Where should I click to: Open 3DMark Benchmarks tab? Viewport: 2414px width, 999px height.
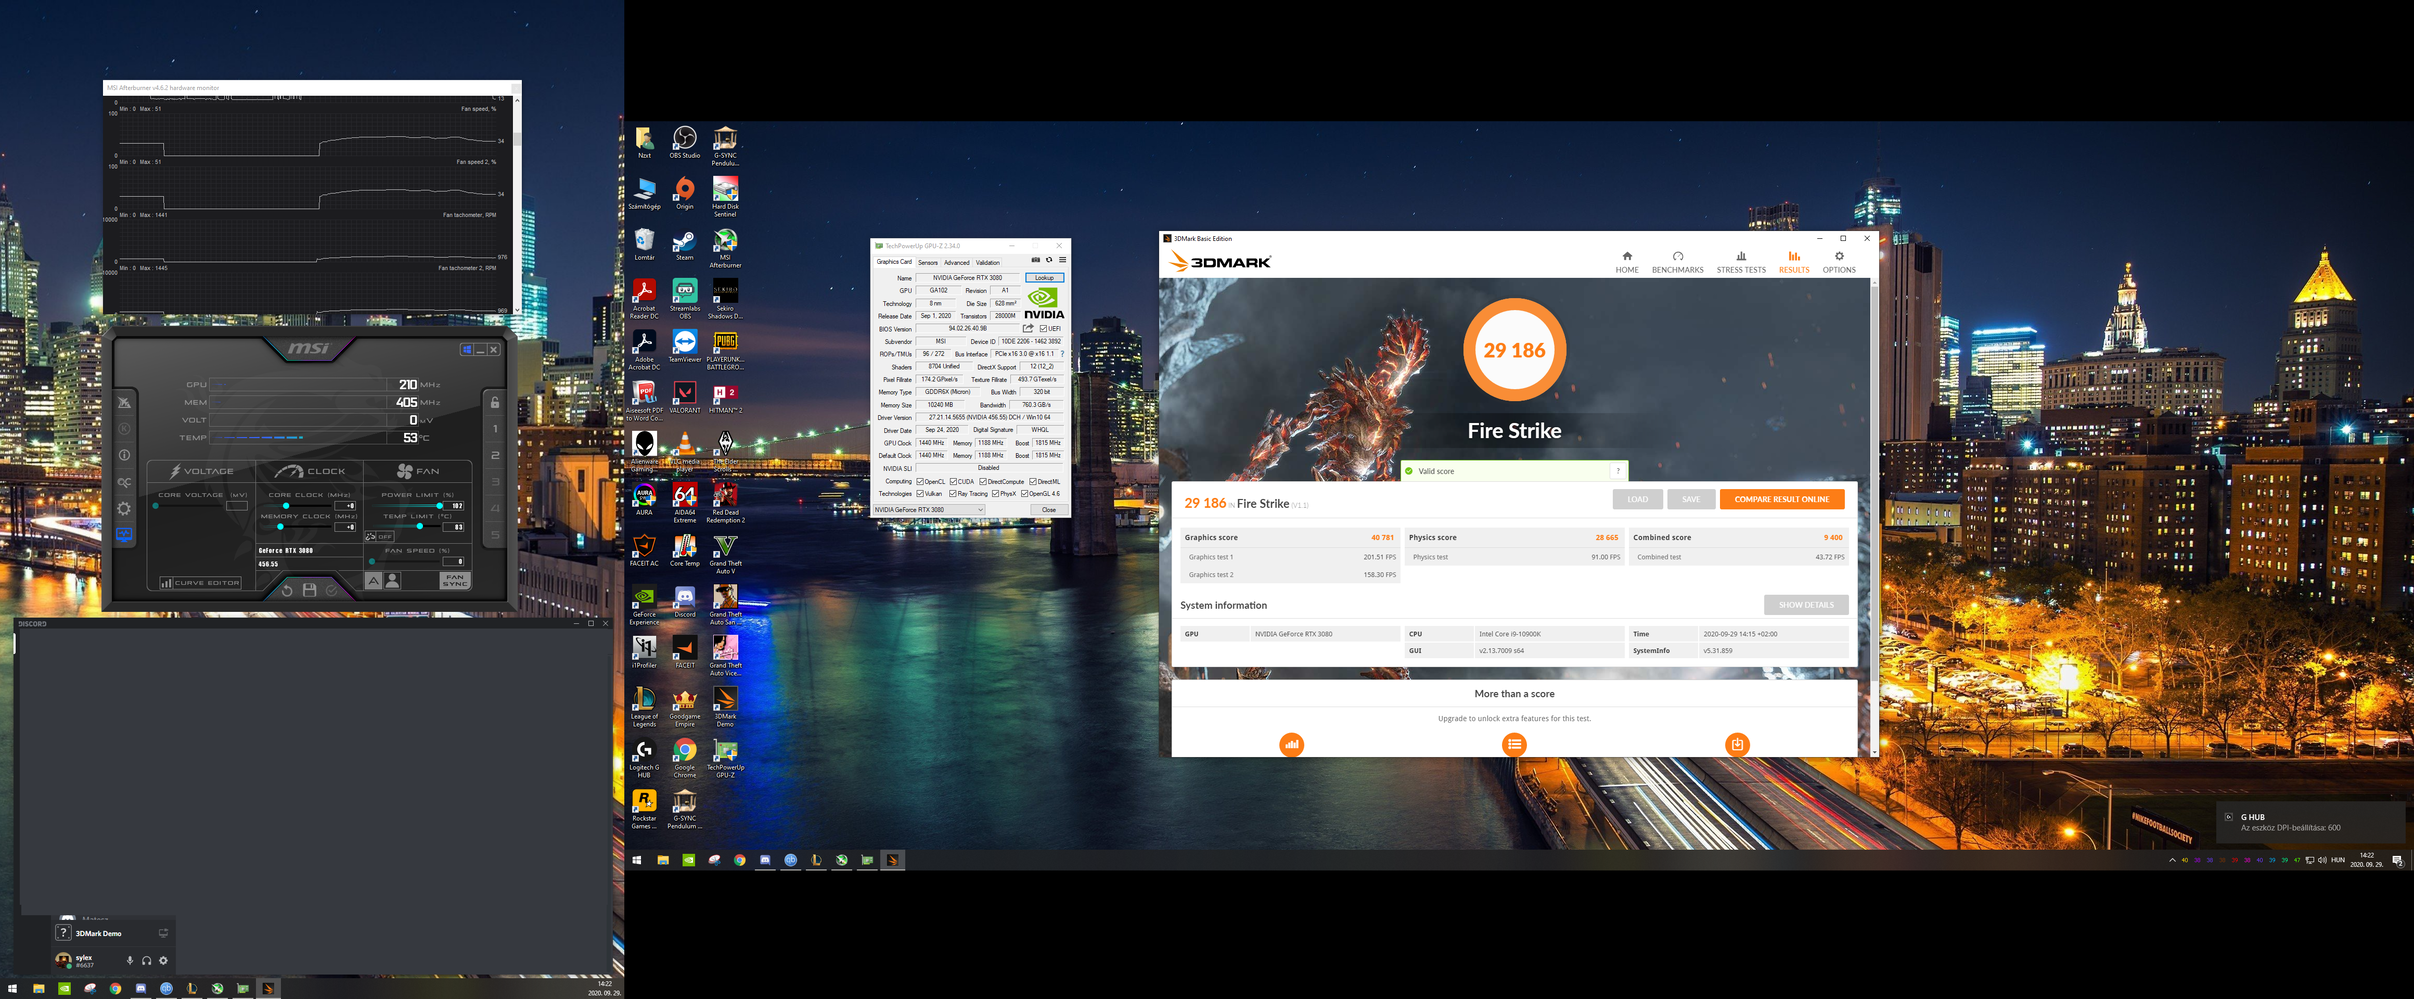[1677, 262]
